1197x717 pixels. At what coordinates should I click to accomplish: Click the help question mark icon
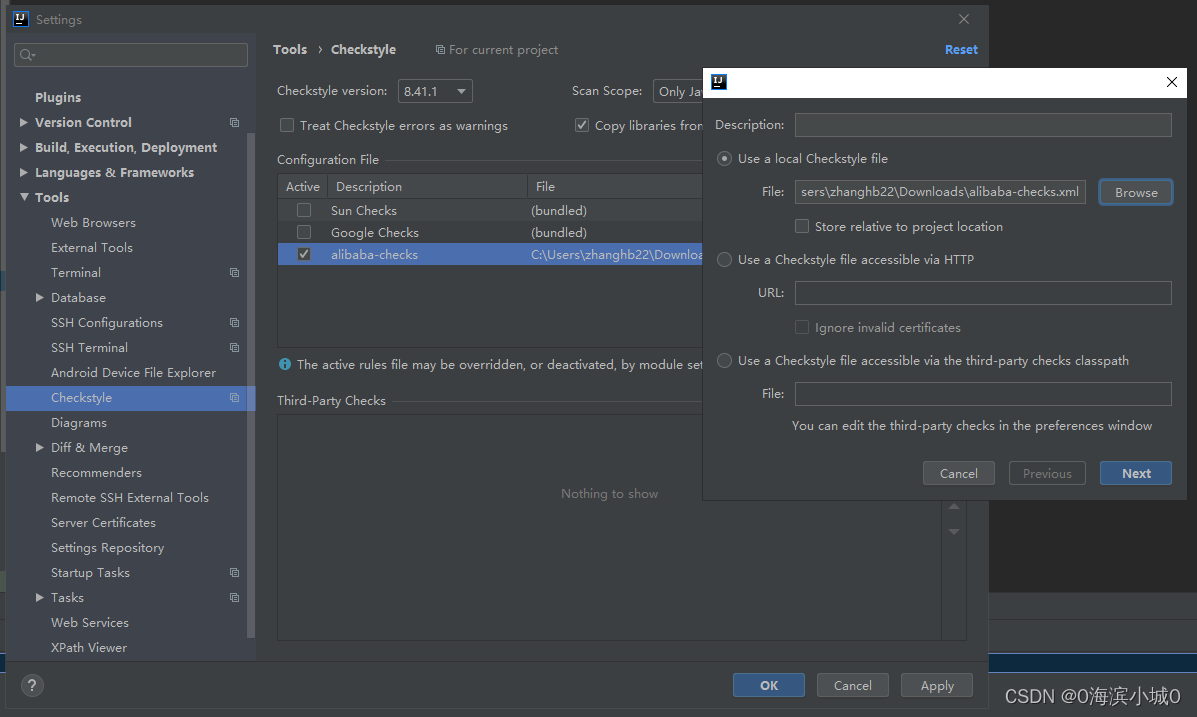pyautogui.click(x=32, y=685)
